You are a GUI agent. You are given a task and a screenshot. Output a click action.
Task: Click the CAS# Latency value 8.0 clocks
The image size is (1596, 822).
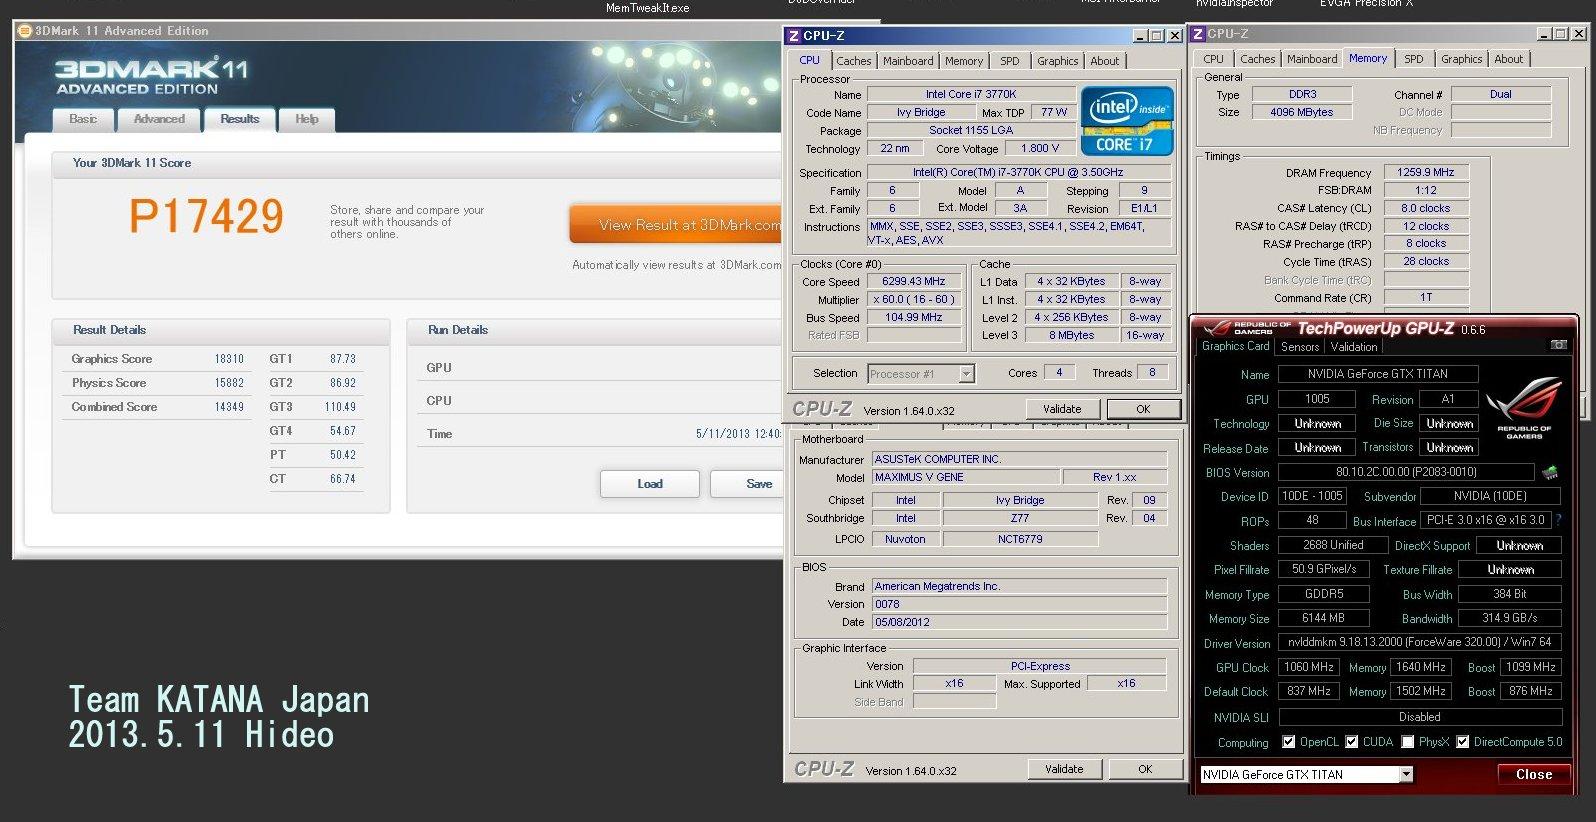point(1425,208)
